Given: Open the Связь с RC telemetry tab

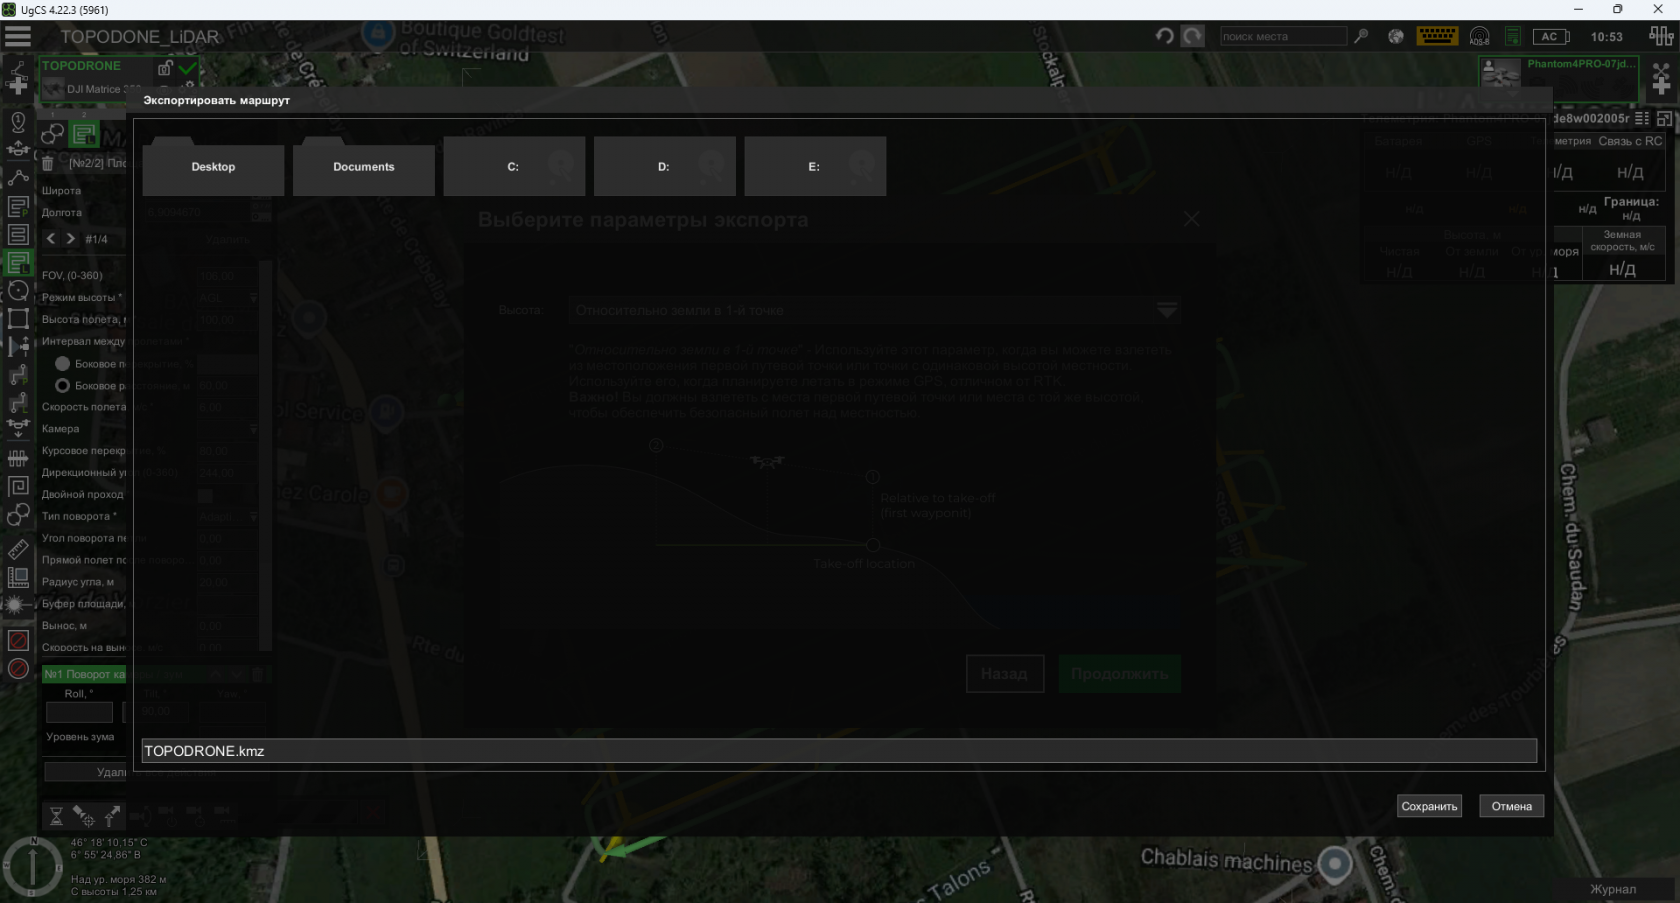Looking at the screenshot, I should pos(1630,141).
